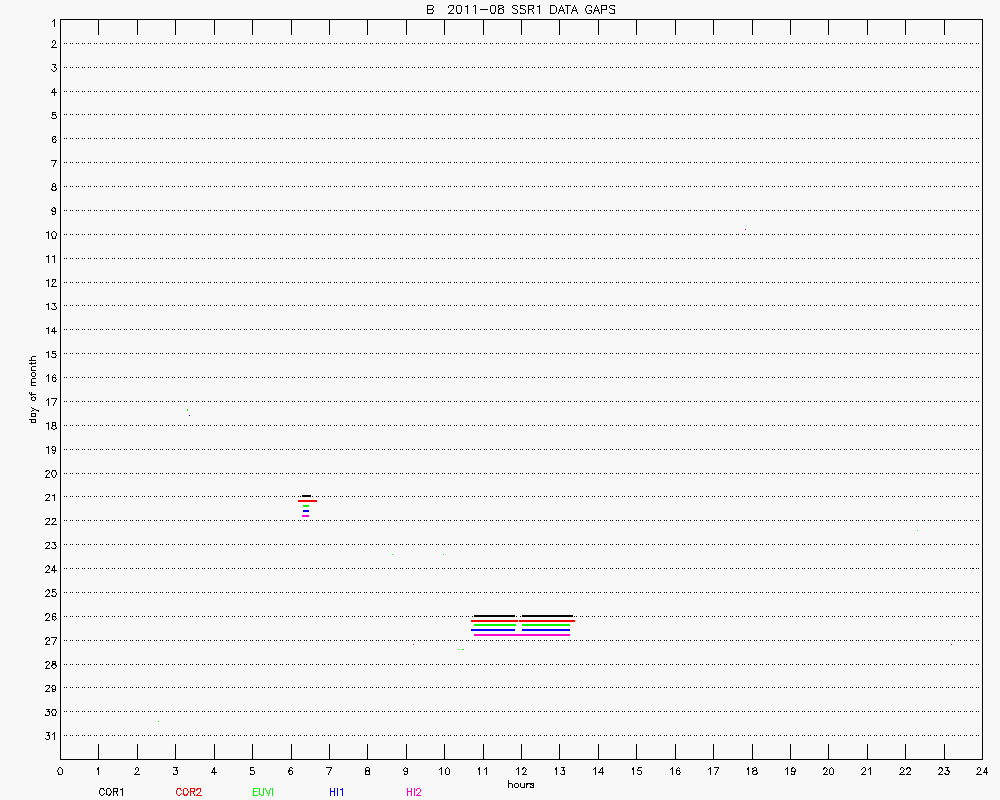Select the green EUVI legend label

pos(264,792)
